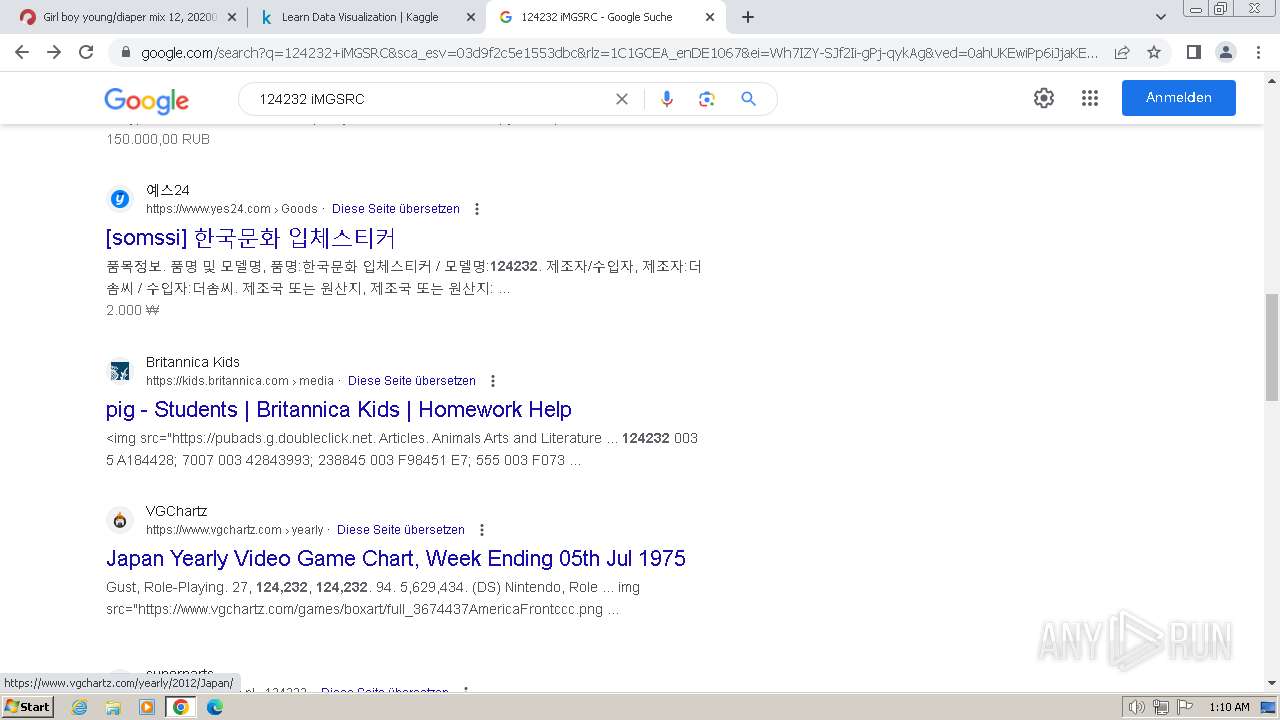Open the Chrome three-dot menu
The width and height of the screenshot is (1280, 720).
[x=1258, y=52]
